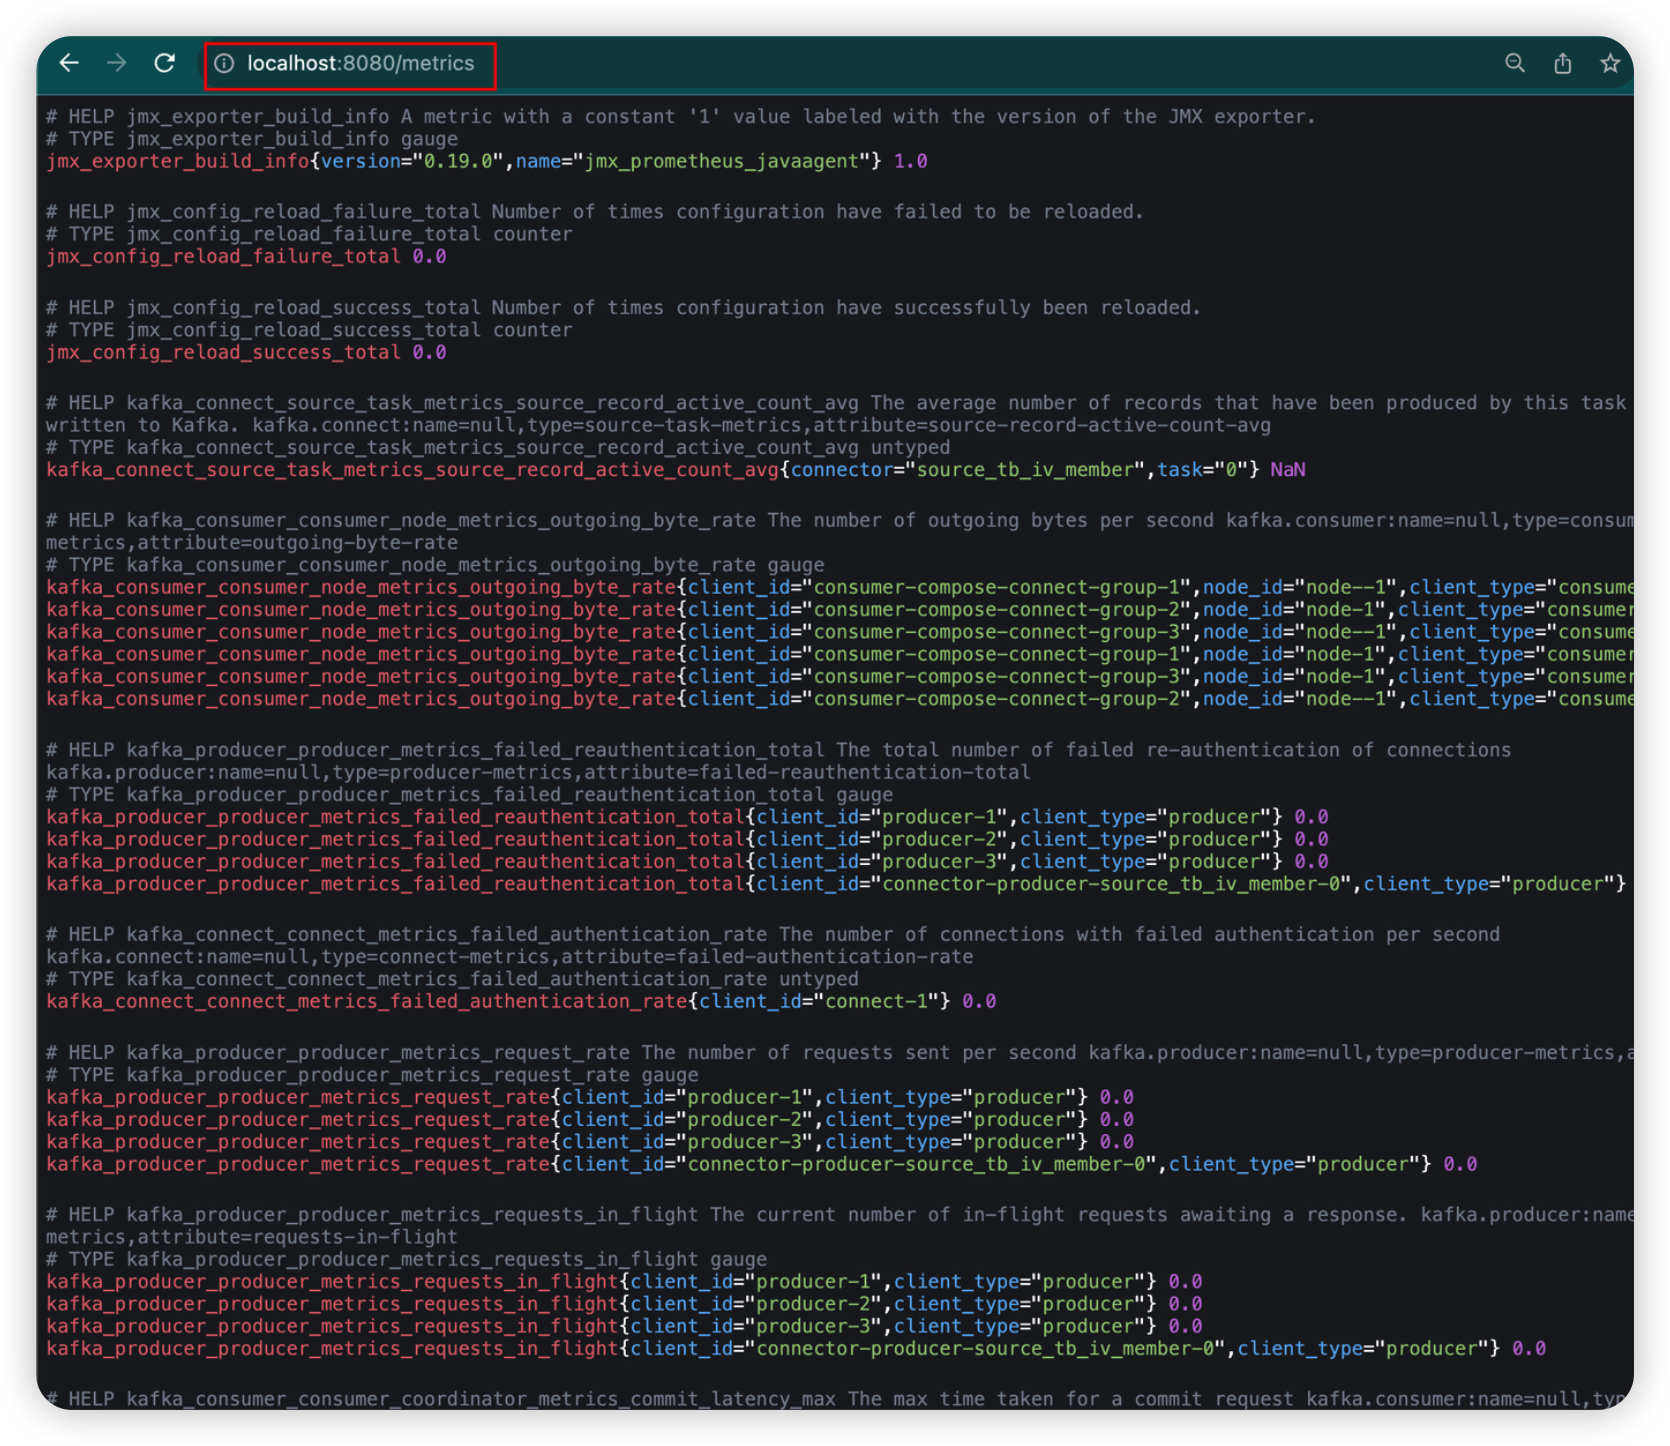
Task: Reload the metrics page
Action: [x=165, y=63]
